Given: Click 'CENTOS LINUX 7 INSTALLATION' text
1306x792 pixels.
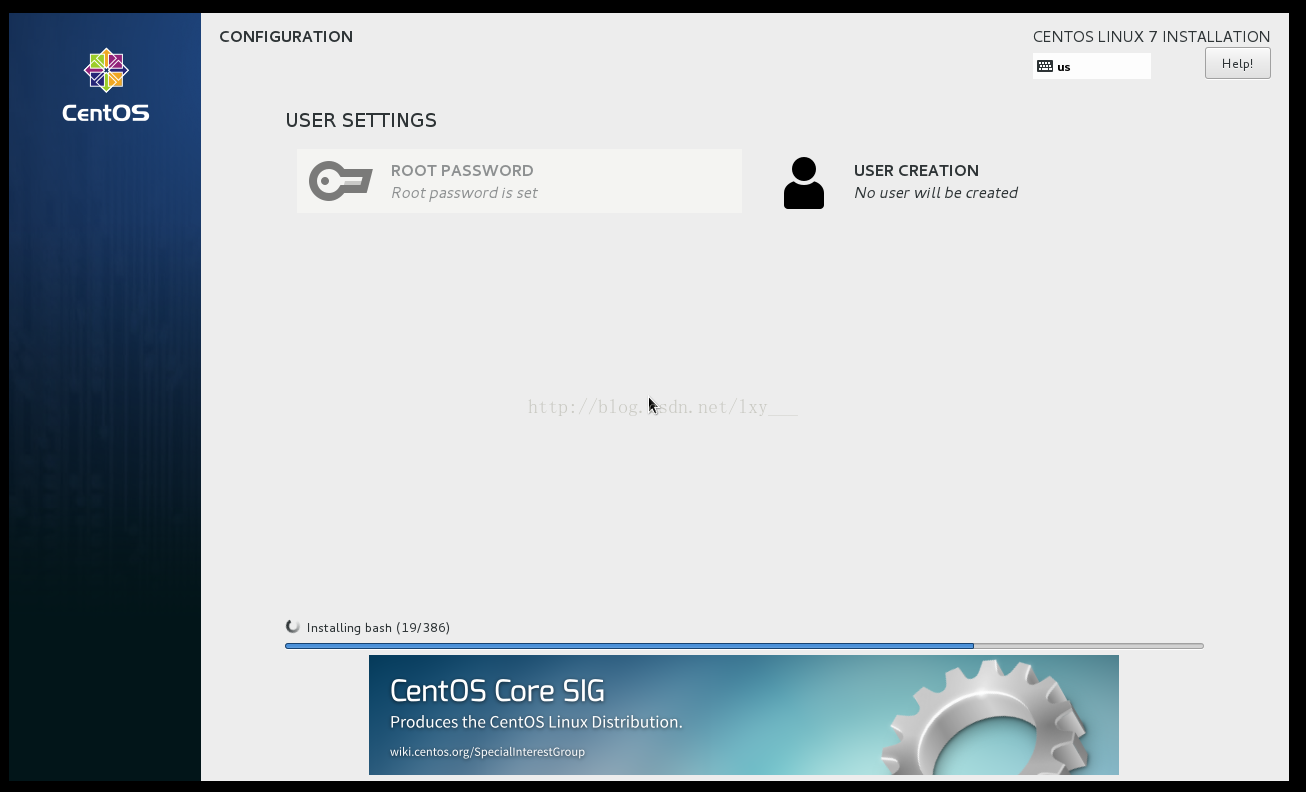Looking at the screenshot, I should tap(1151, 37).
